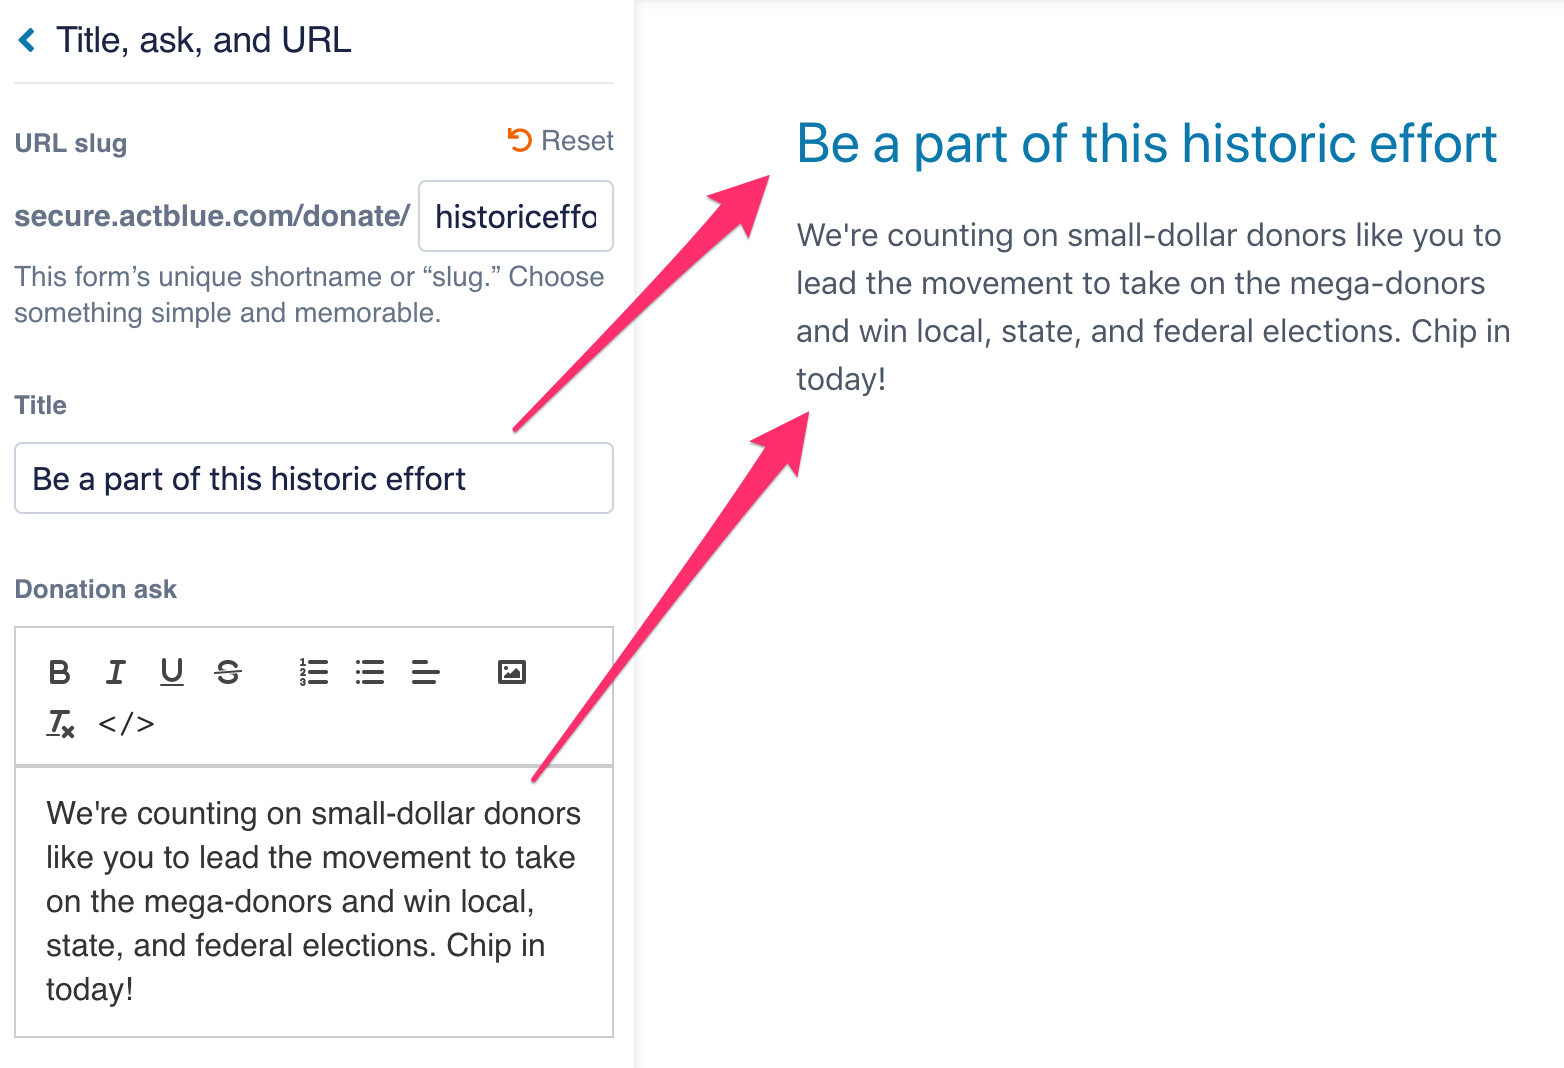The height and width of the screenshot is (1068, 1564).
Task: Clear text formatting
Action: pos(60,723)
